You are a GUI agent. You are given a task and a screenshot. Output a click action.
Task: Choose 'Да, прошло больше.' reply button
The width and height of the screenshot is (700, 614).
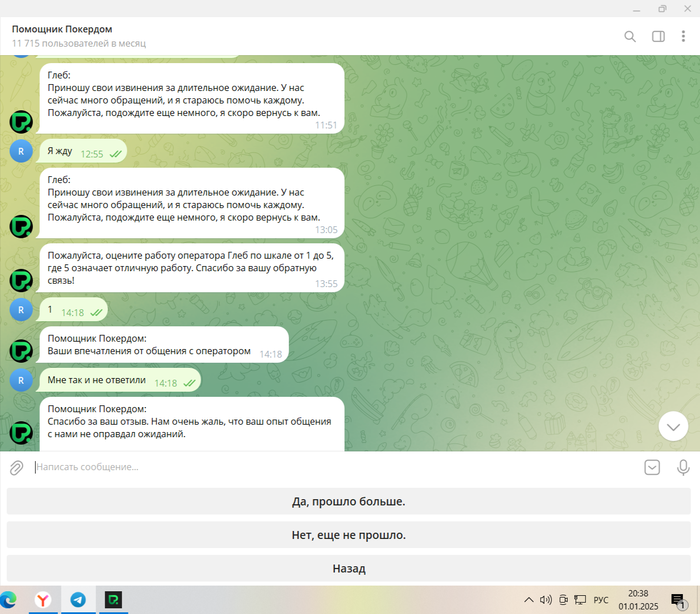[349, 501]
